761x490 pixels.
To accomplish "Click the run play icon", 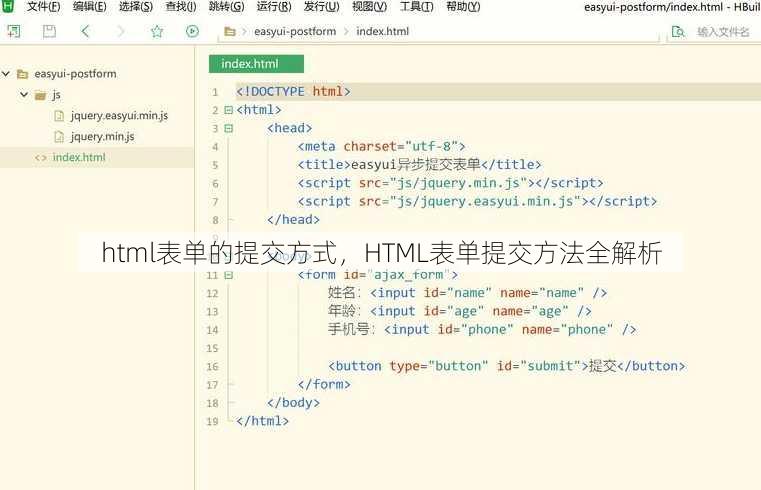I will coord(192,32).
